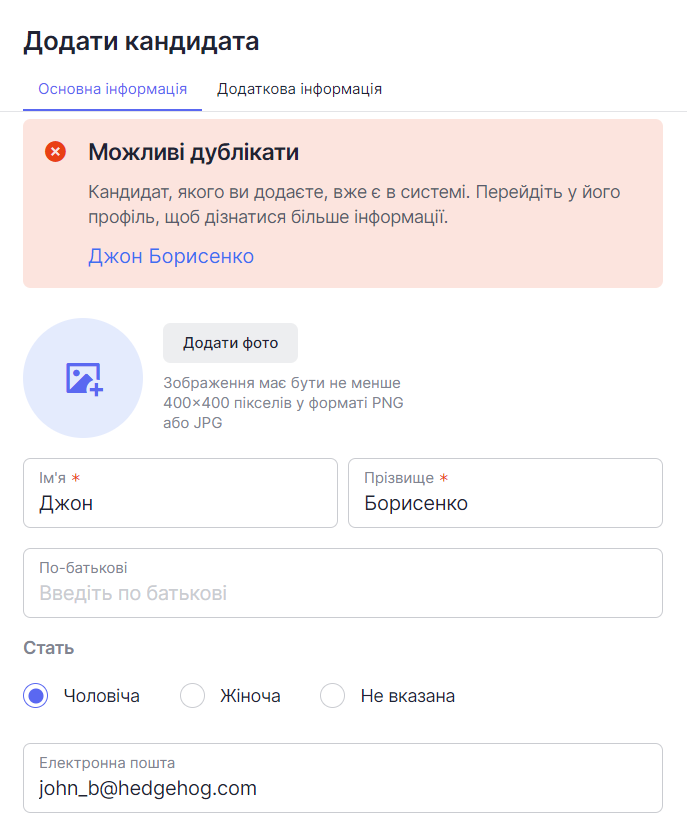This screenshot has width=687, height=817.
Task: Focus the Ім'я field containing Джон
Action: [x=180, y=493]
